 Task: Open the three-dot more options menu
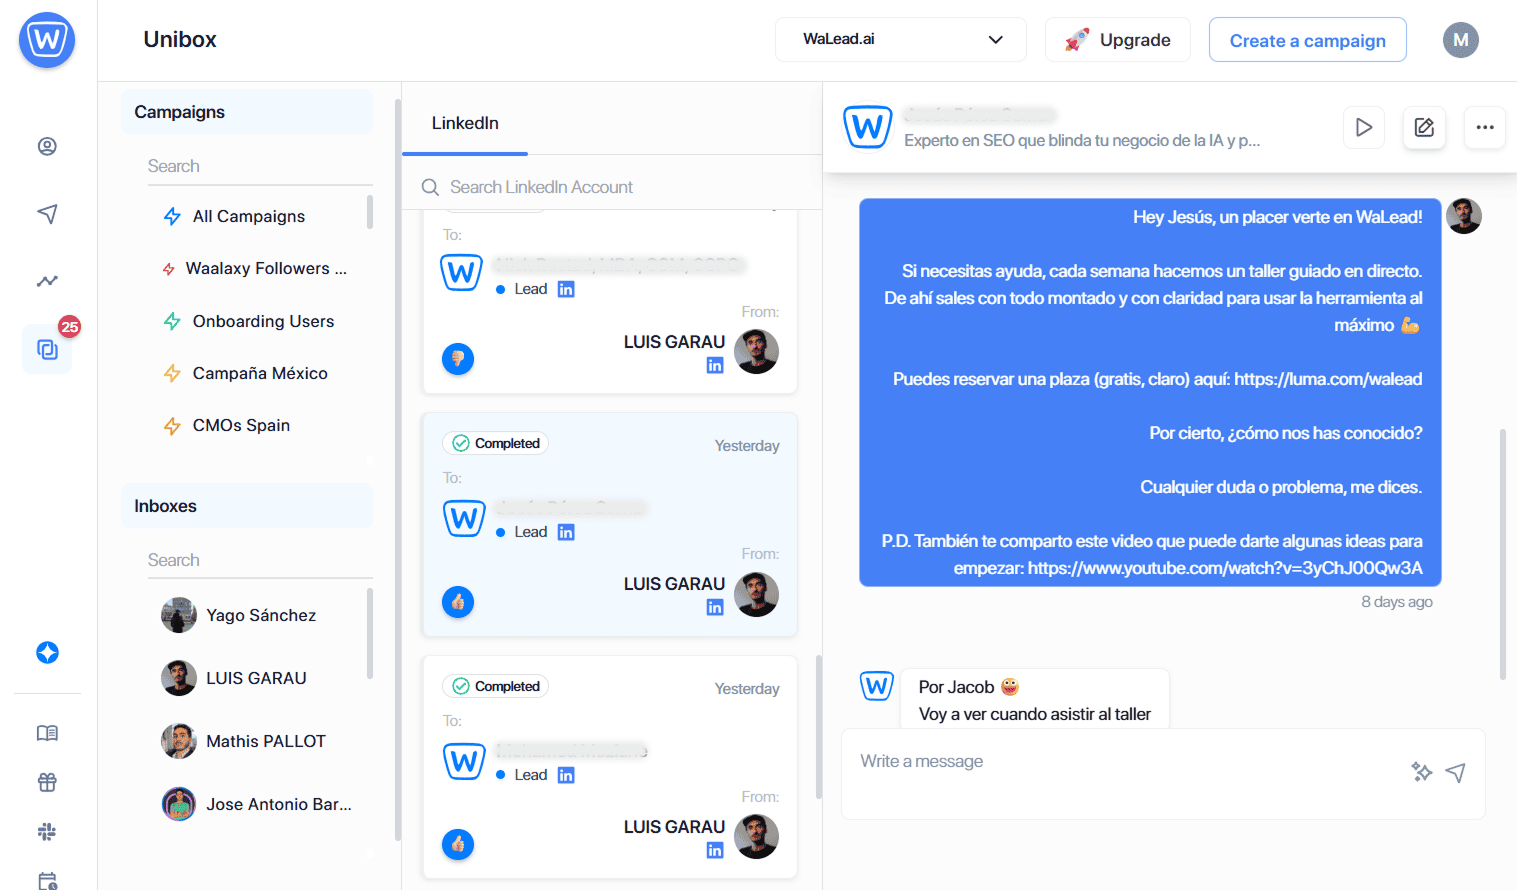click(1485, 127)
